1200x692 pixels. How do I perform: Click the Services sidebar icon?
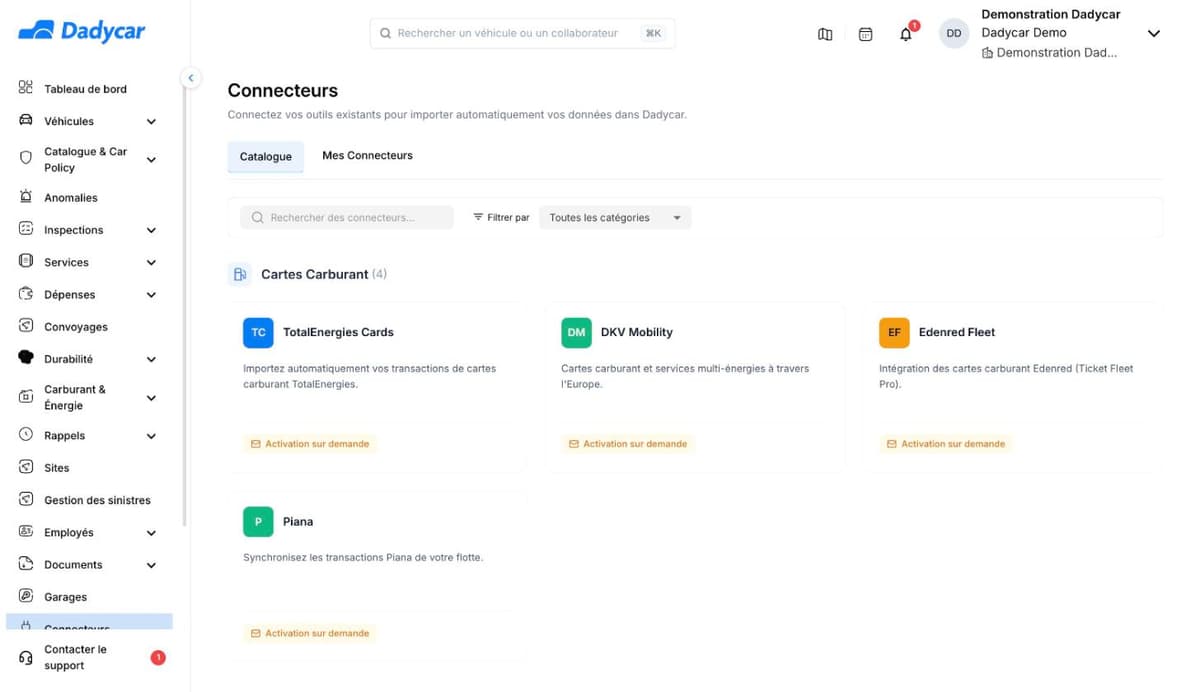pos(26,261)
